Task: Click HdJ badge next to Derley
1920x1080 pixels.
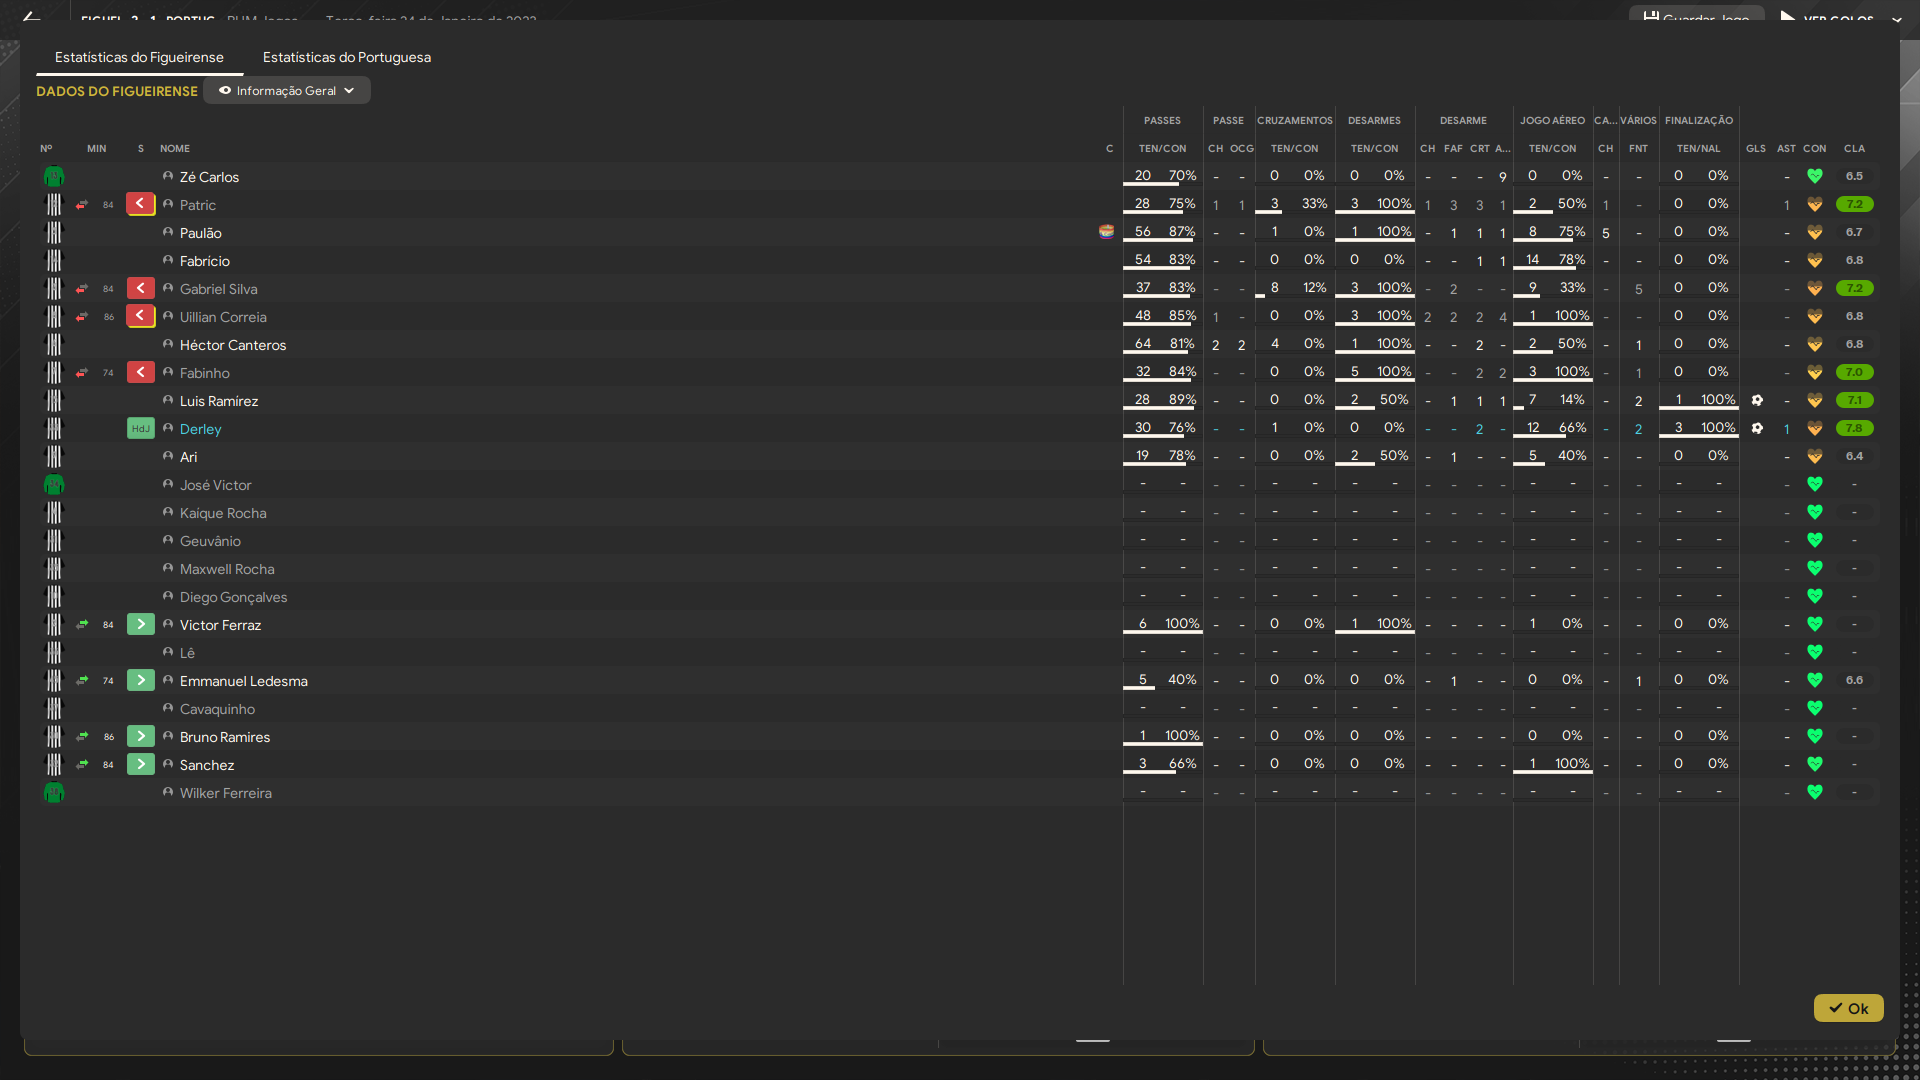Action: click(x=141, y=428)
